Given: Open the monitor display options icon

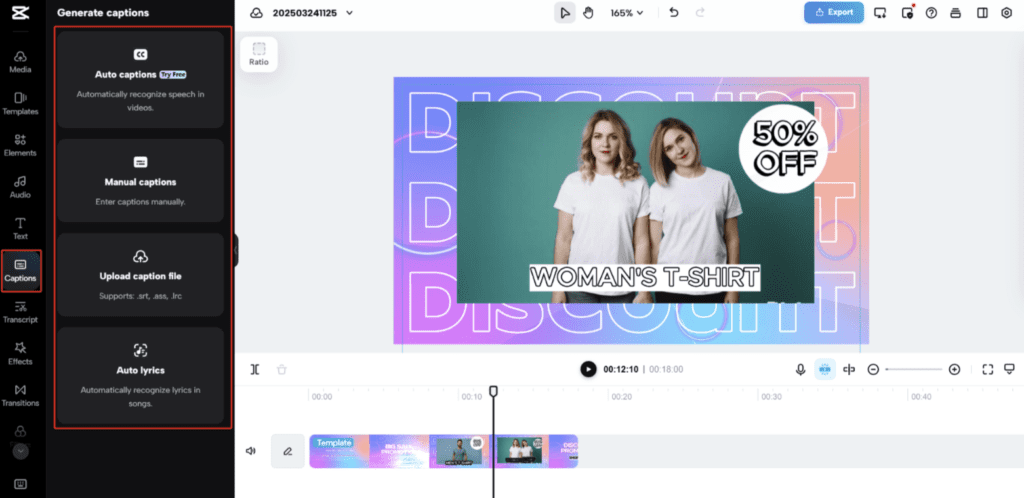Looking at the screenshot, I should tap(1010, 369).
